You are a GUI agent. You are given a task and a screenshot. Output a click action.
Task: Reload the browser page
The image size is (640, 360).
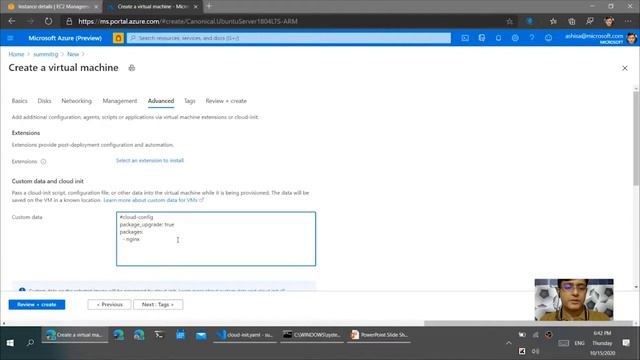click(49, 21)
